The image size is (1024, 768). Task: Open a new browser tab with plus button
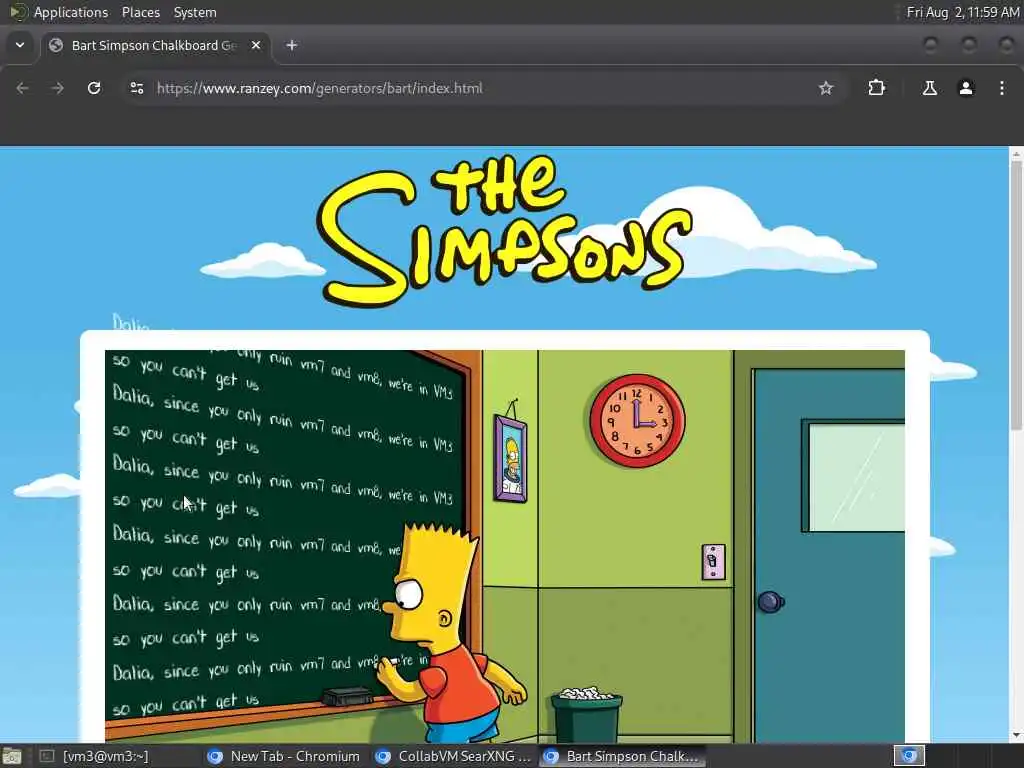tap(292, 45)
